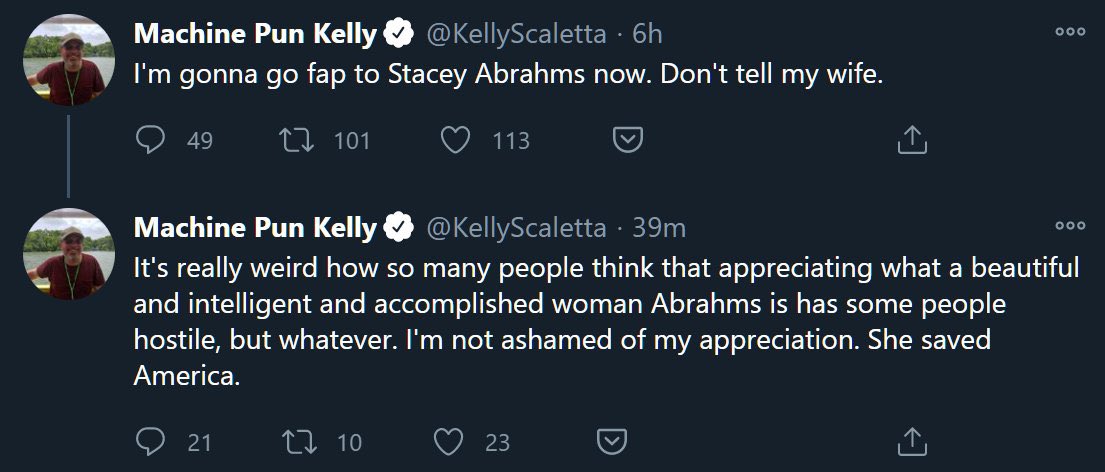Screen dimensions: 1105x472
Task: Expand the more options menu on second tweet
Action: [x=1070, y=226]
